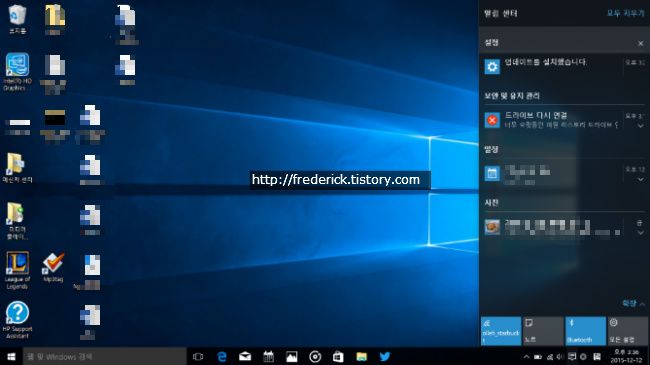Click the network icon in system tray

[550, 357]
